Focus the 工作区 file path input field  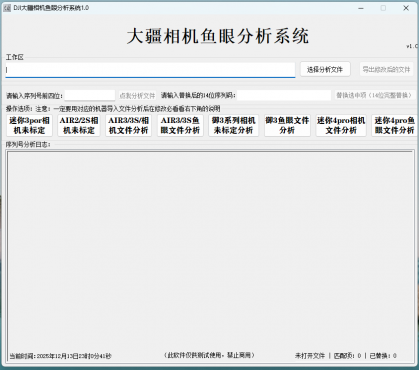pos(150,70)
